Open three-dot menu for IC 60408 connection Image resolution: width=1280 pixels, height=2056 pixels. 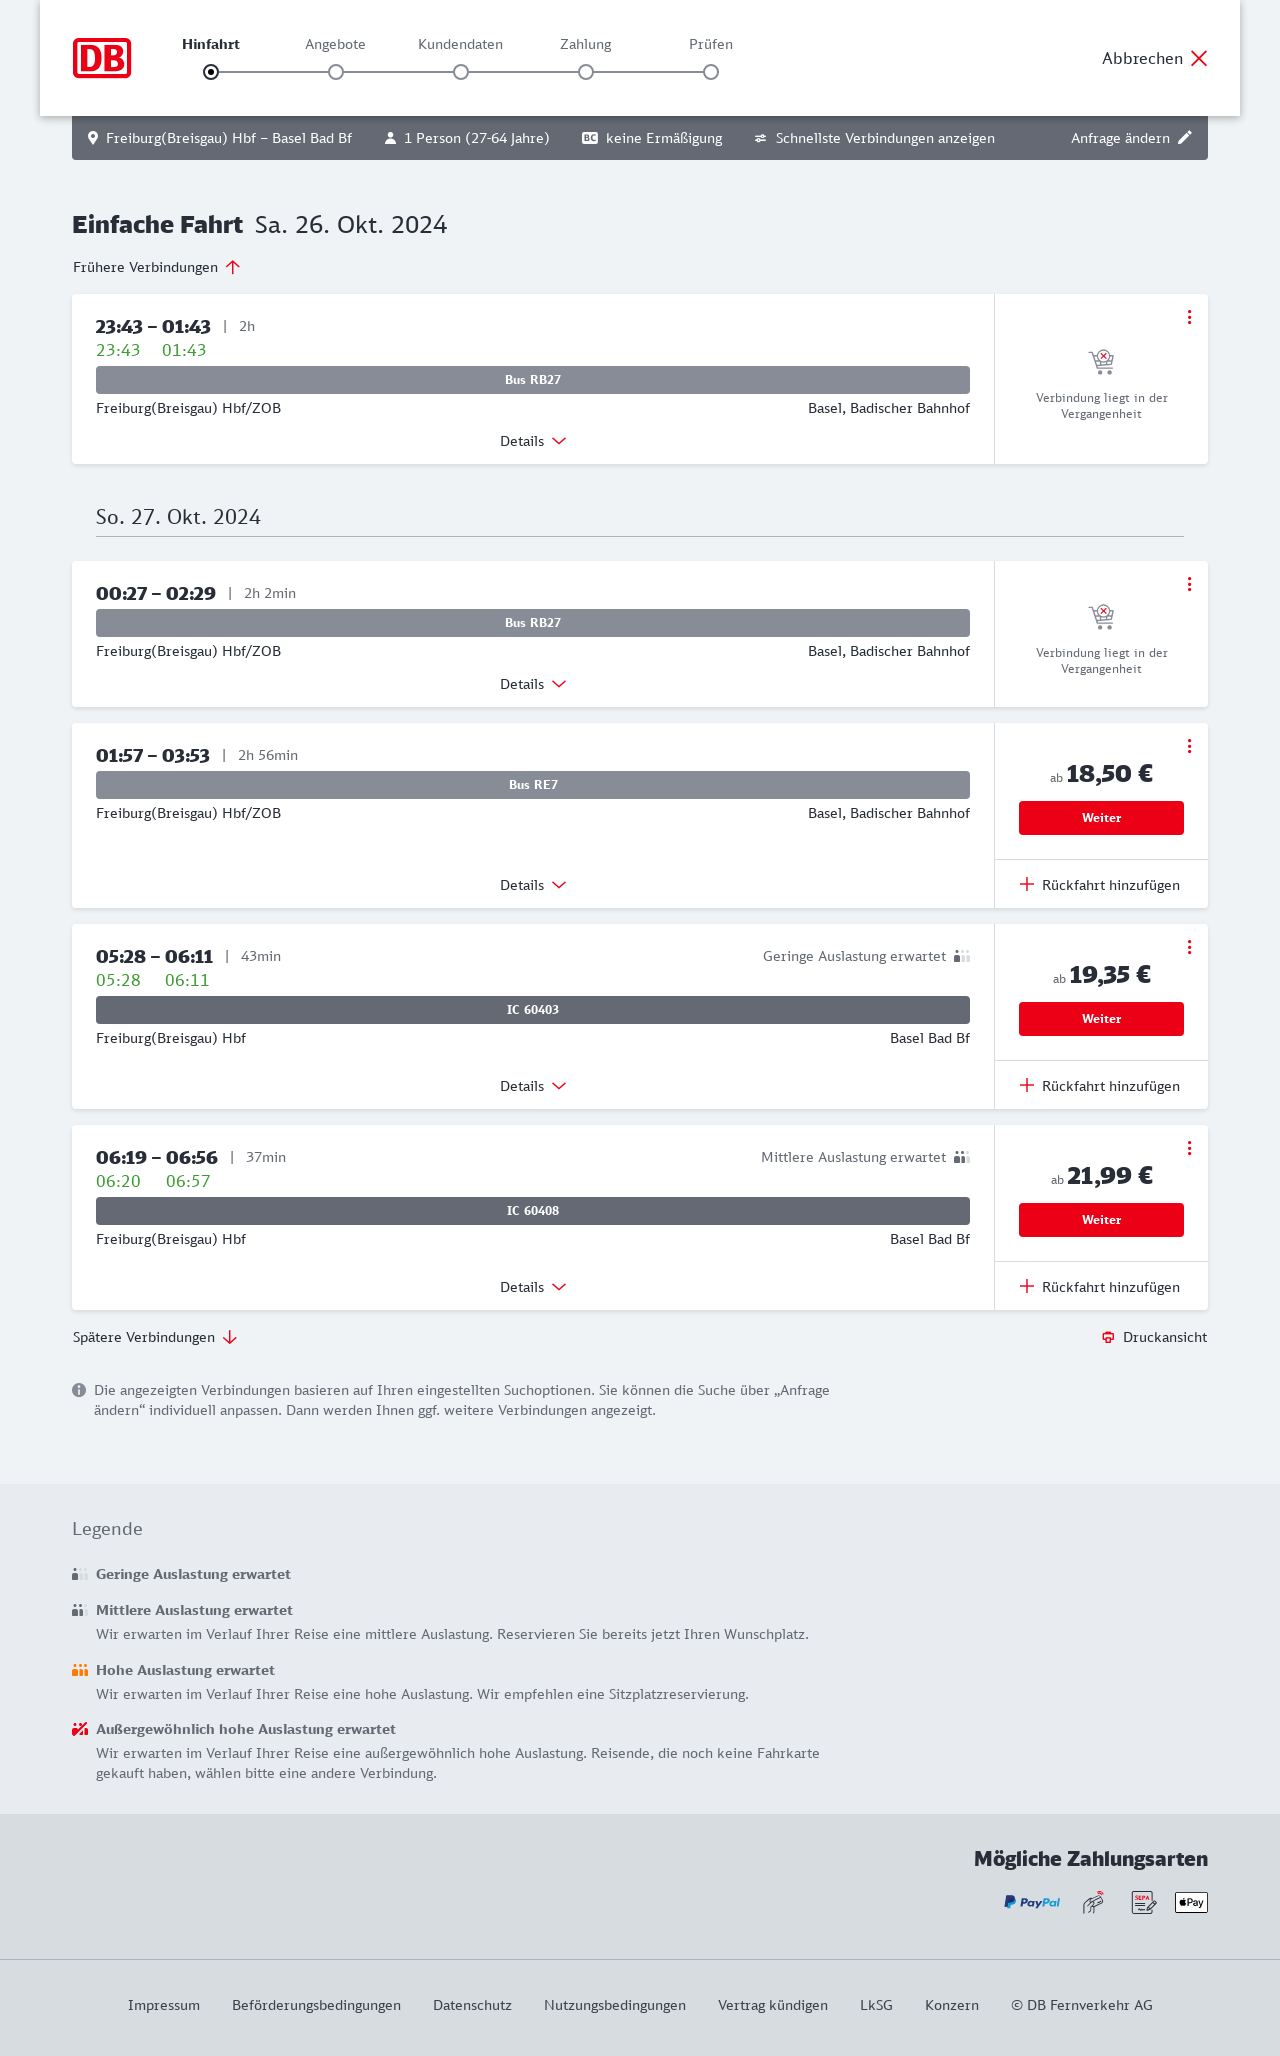click(1189, 1148)
